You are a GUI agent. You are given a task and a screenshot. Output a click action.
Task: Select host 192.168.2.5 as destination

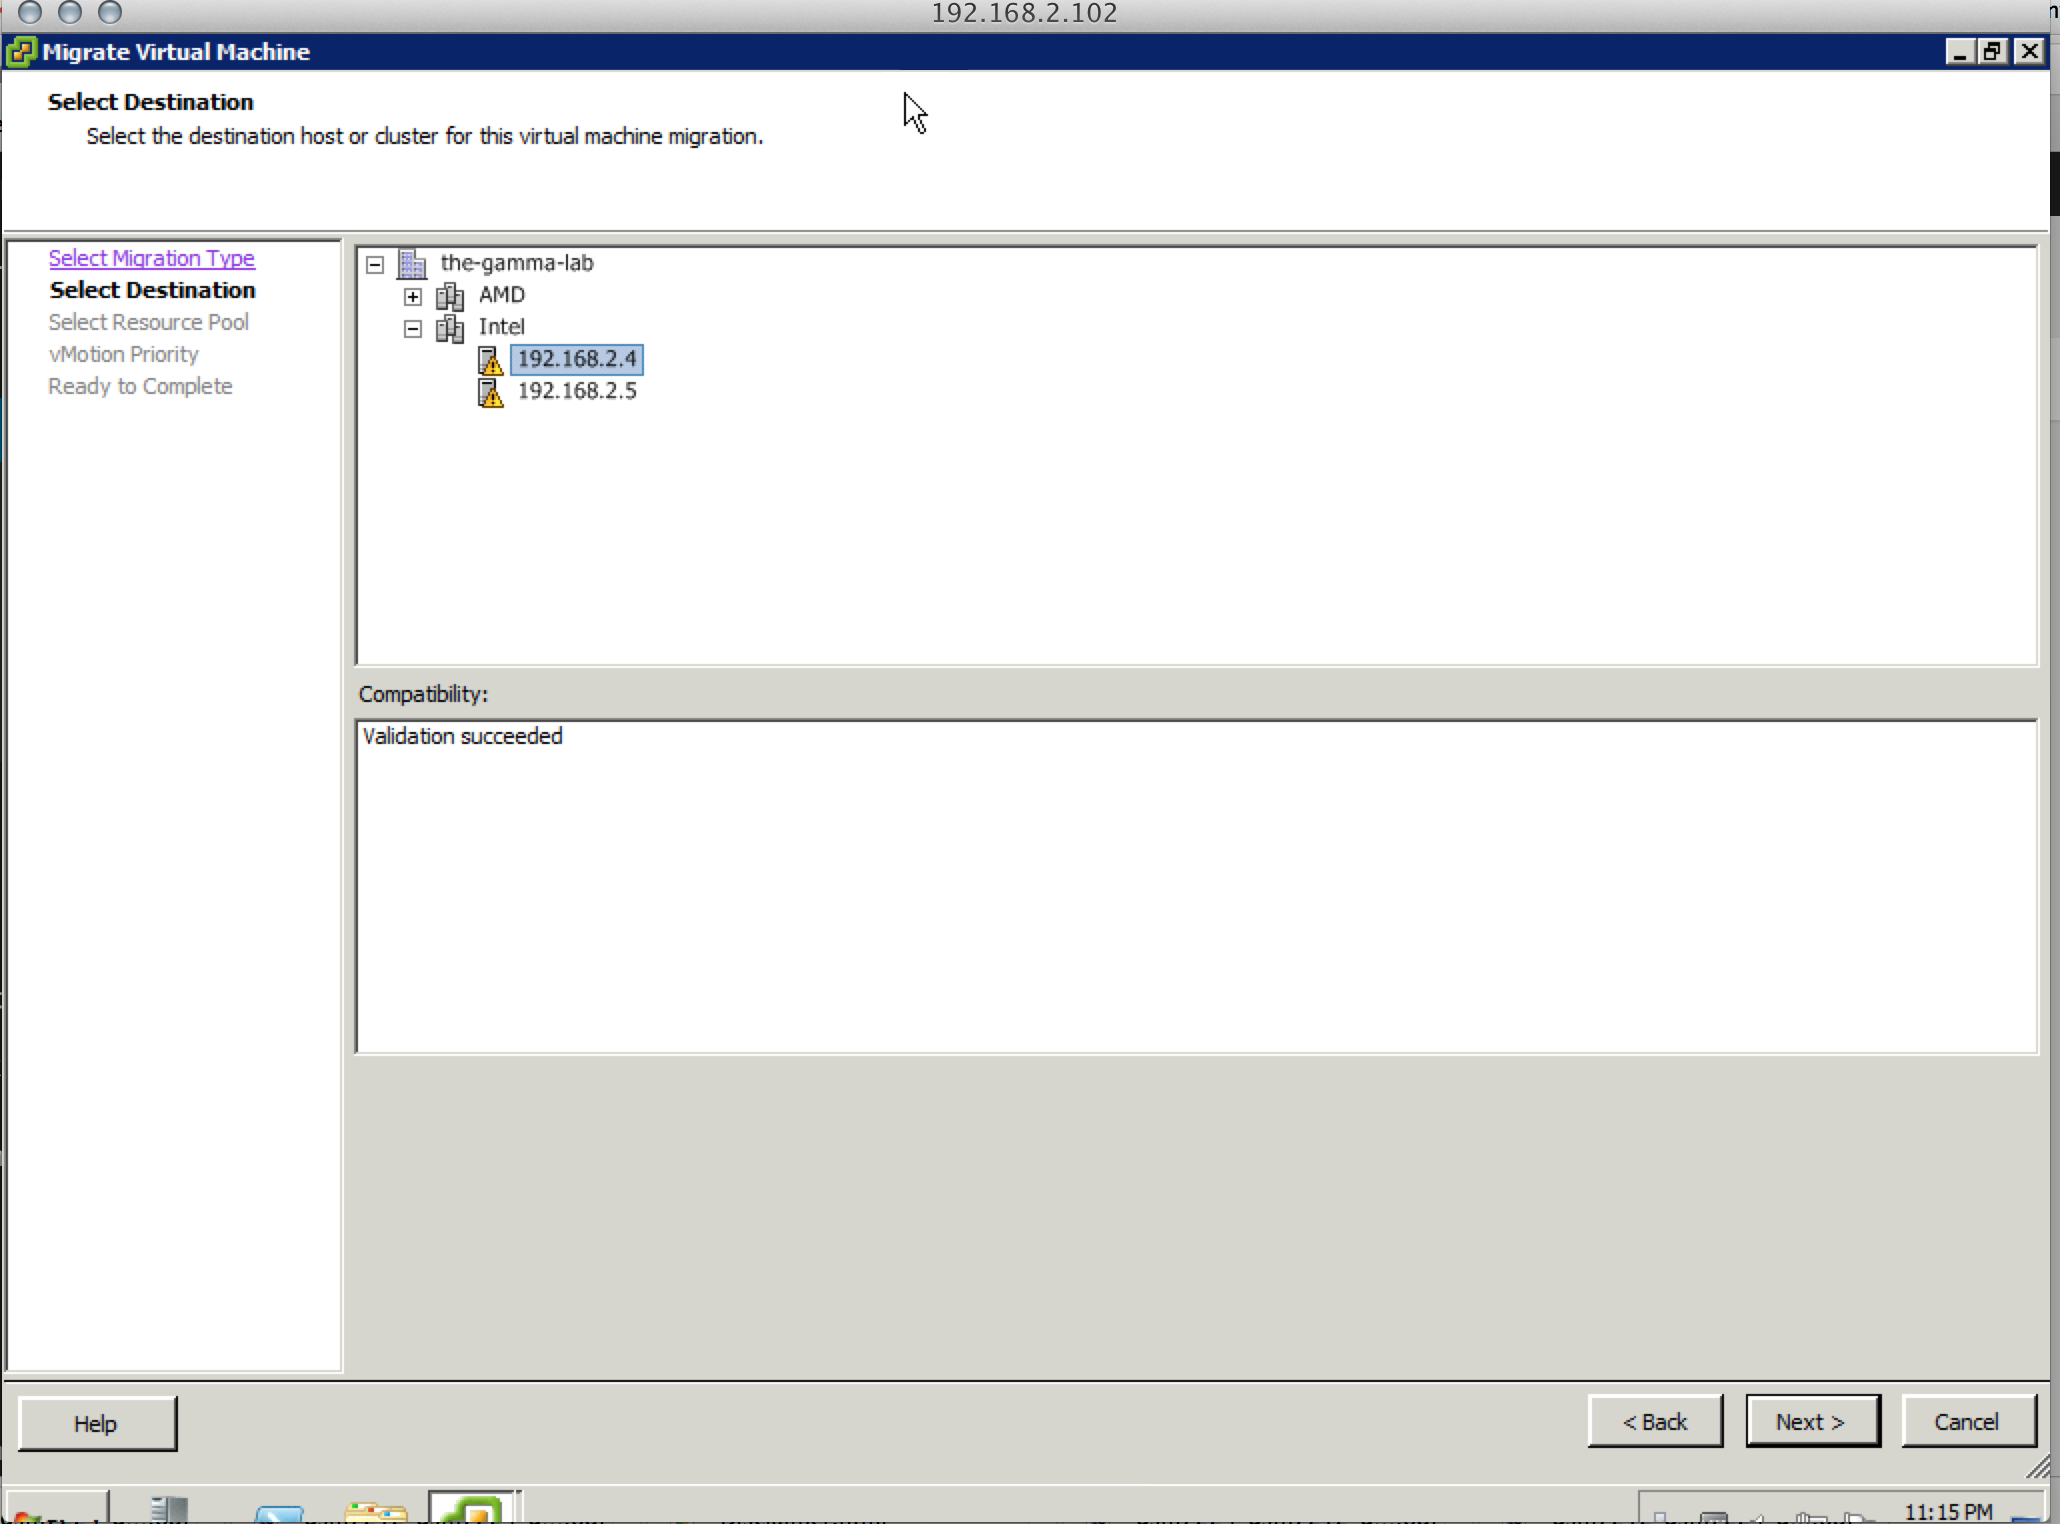tap(577, 391)
